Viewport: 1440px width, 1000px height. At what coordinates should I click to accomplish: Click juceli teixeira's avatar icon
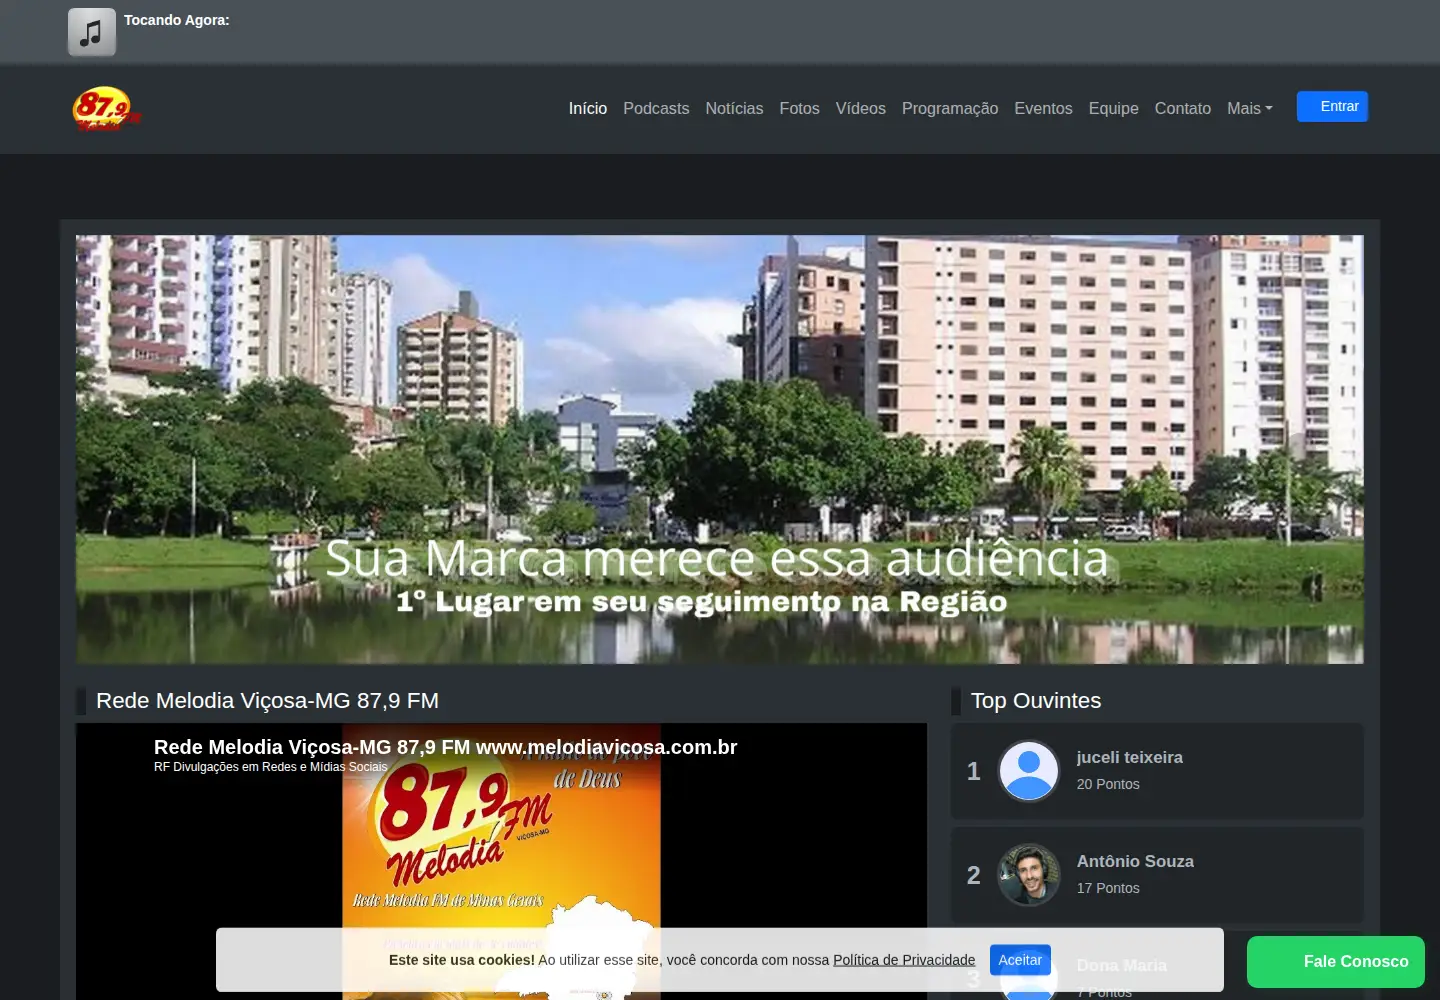pos(1029,771)
